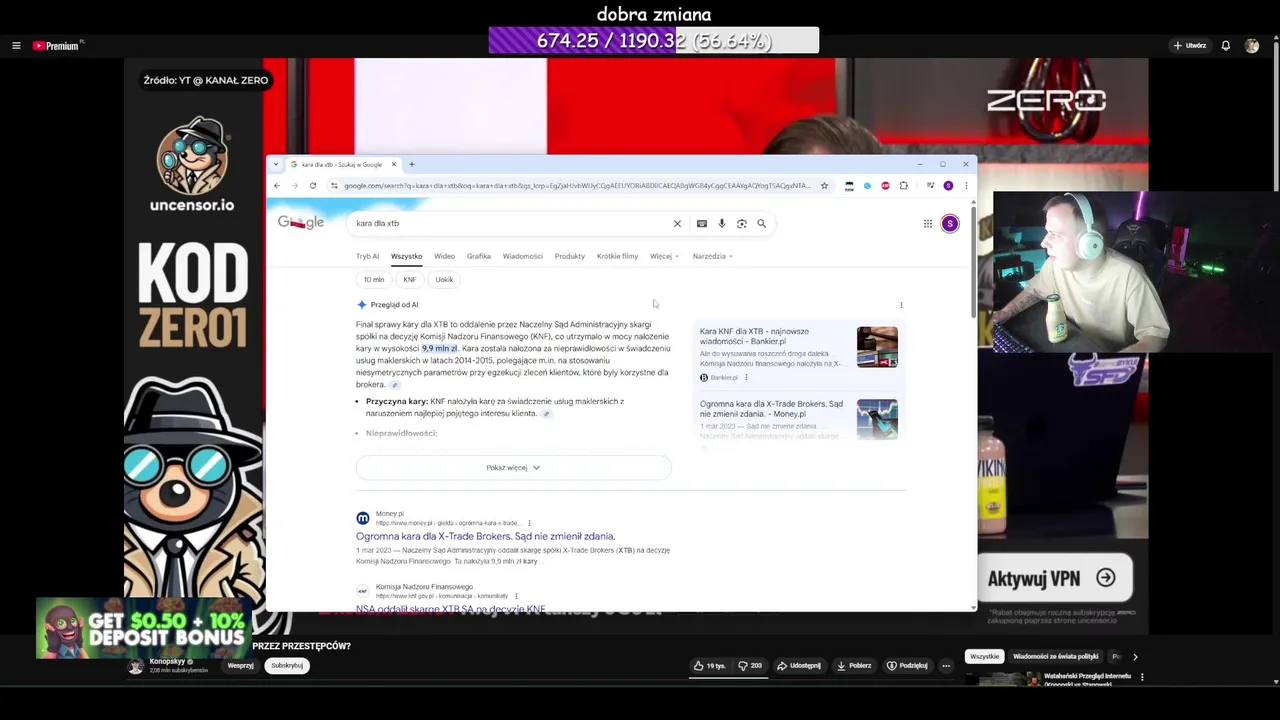Switch to Wiadomości results tab

coord(523,256)
